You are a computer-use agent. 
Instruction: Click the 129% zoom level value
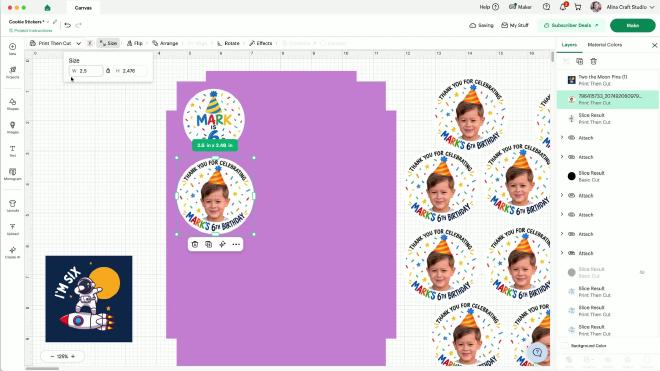62,356
